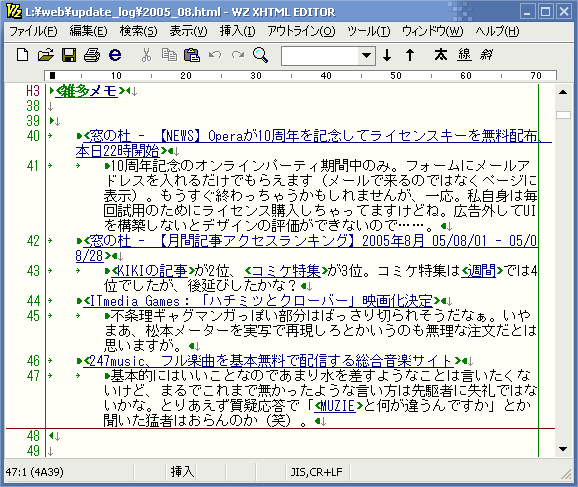This screenshot has height=487, width=578.
Task: Click the Print icon
Action: click(x=92, y=55)
